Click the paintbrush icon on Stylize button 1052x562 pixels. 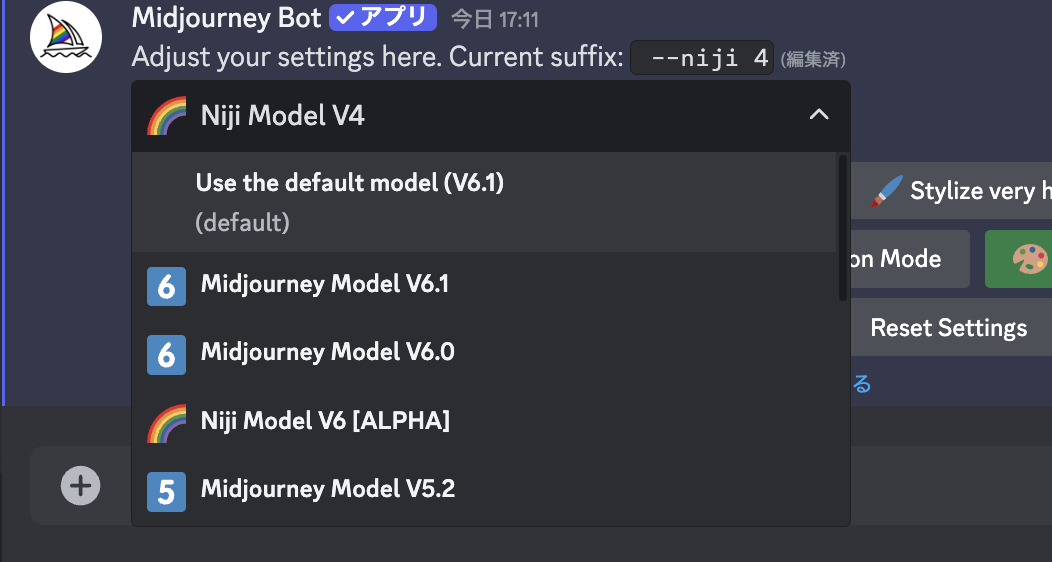pyautogui.click(x=886, y=191)
